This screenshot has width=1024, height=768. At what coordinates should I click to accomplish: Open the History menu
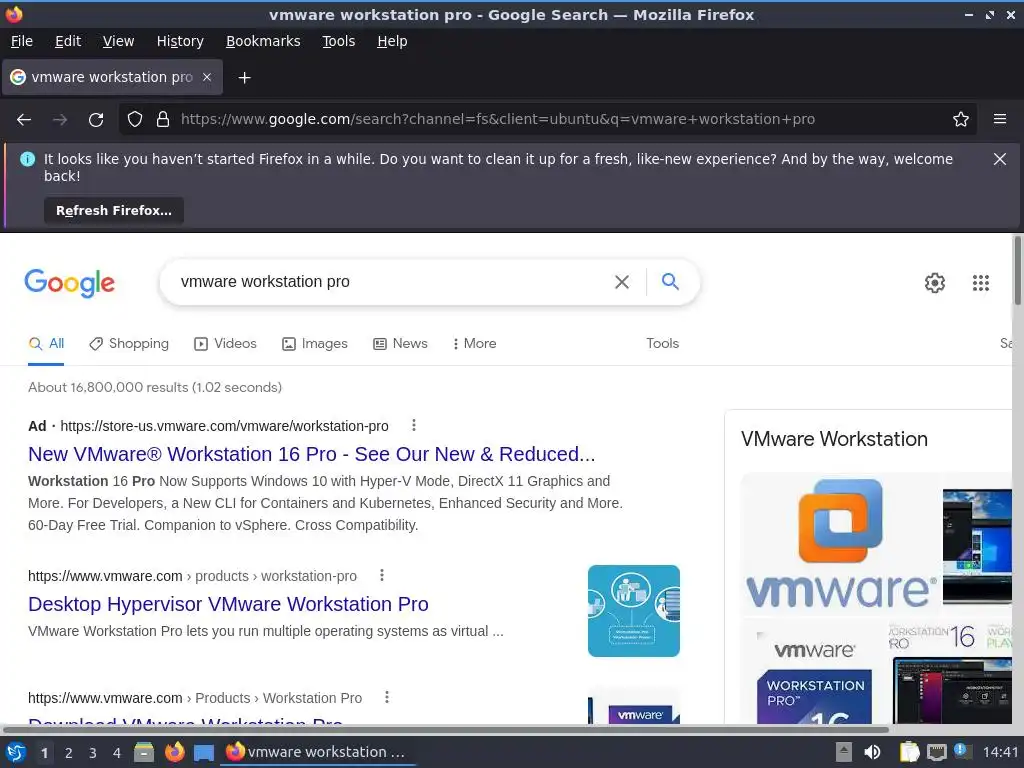click(180, 41)
